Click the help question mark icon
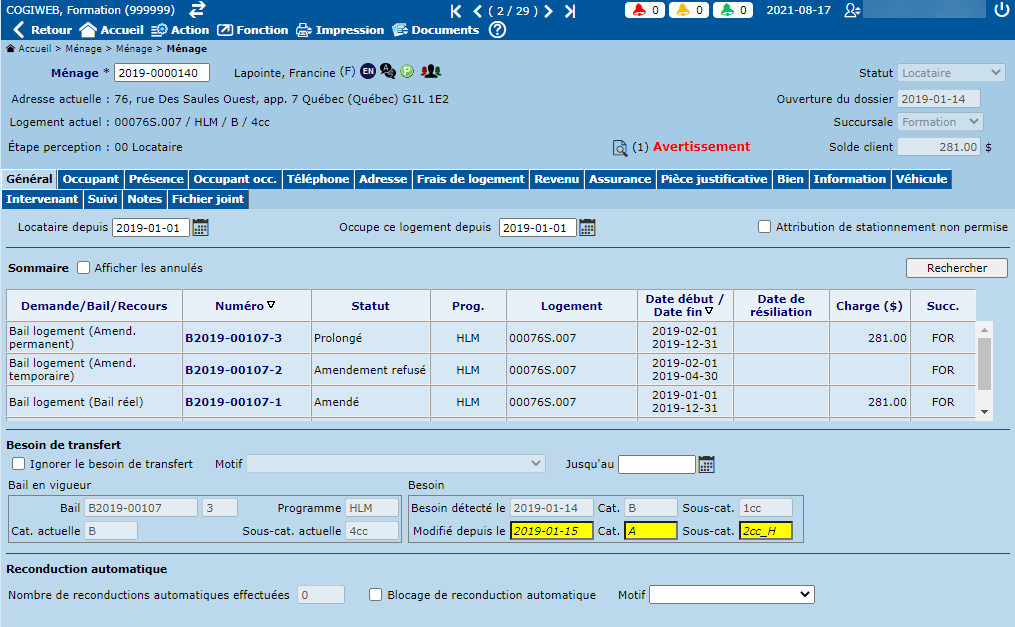1015x627 pixels. pyautogui.click(x=497, y=30)
